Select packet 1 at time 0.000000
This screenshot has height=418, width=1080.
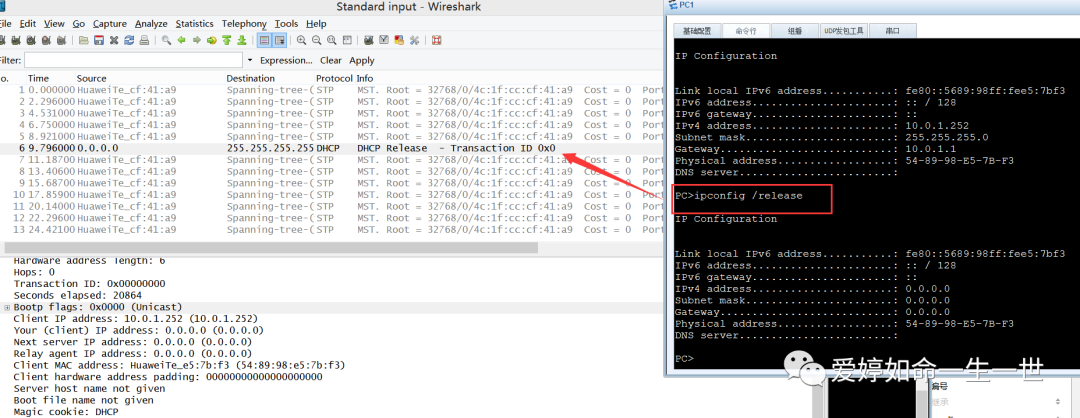tap(331, 90)
